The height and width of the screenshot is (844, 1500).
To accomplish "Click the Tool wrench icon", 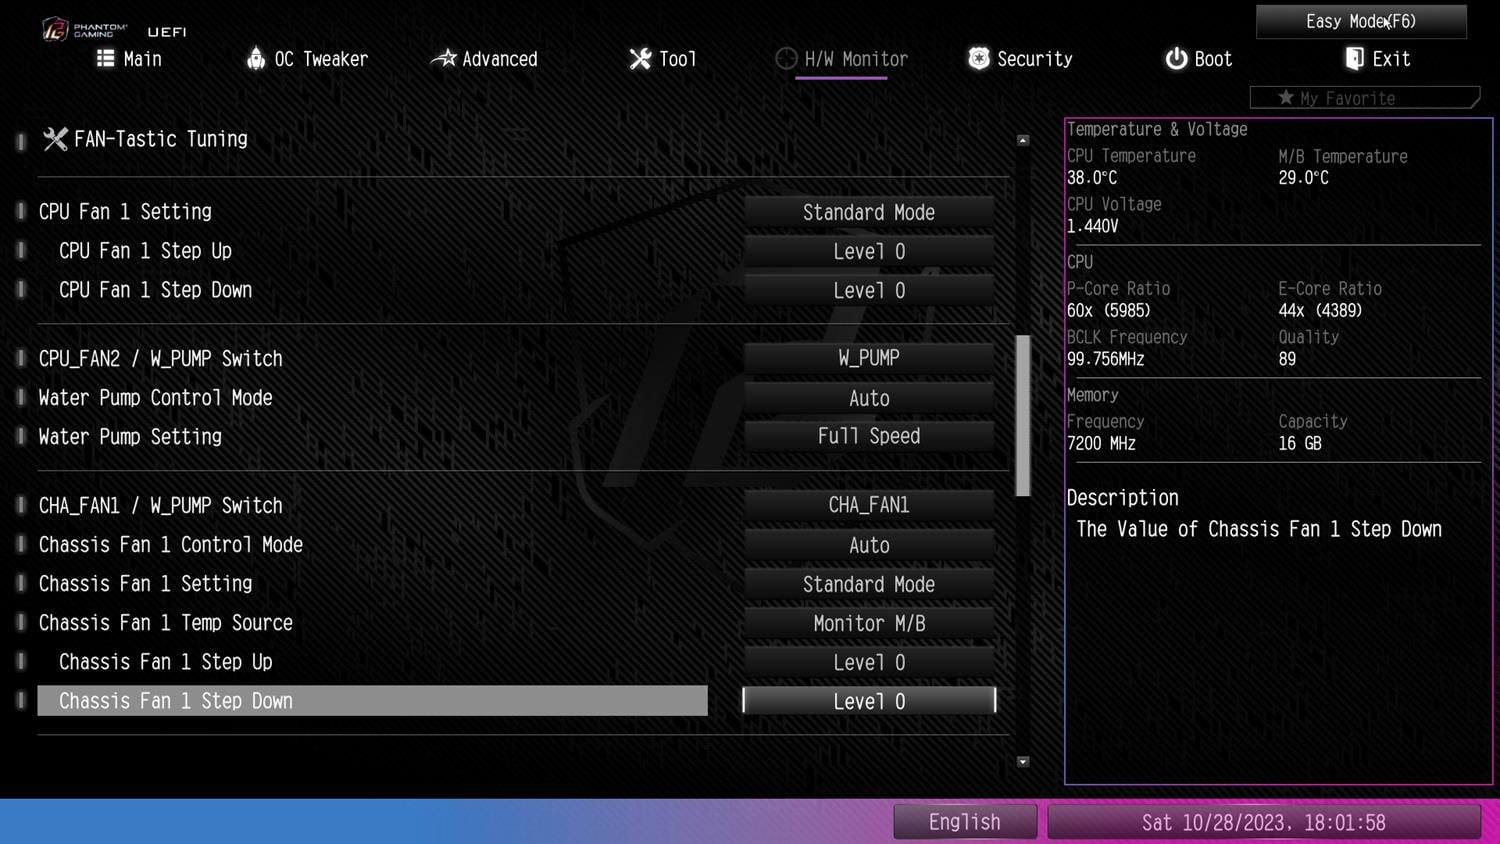I will pyautogui.click(x=640, y=59).
